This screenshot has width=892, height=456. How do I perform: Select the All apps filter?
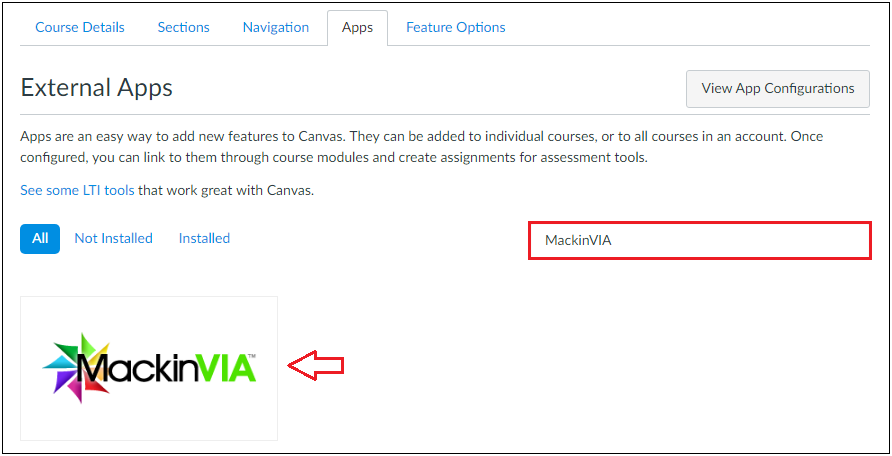(40, 238)
